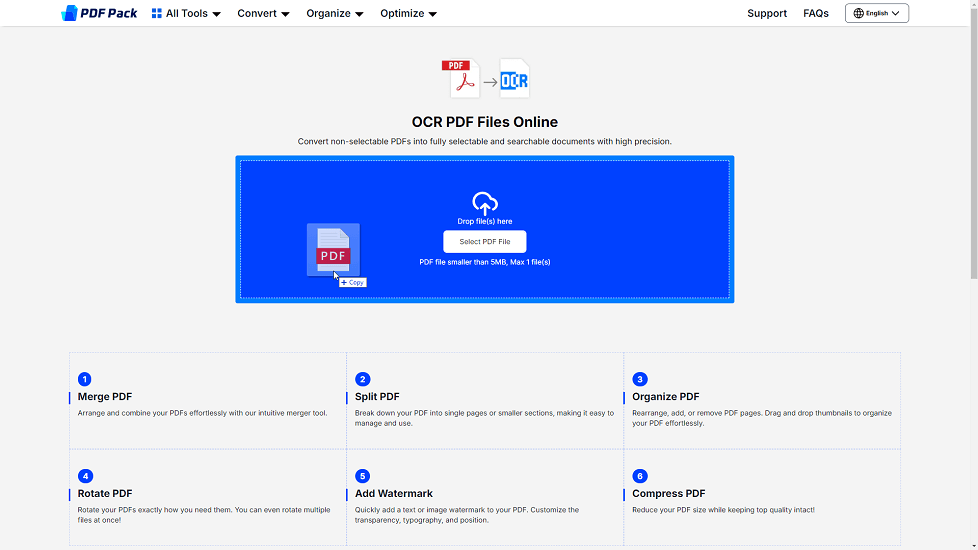Click the number 5 Add Watermark badge

[362, 476]
